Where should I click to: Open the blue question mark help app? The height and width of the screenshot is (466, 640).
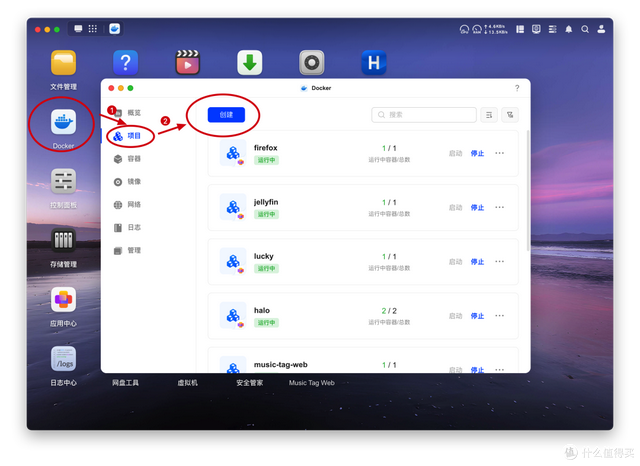coord(125,62)
